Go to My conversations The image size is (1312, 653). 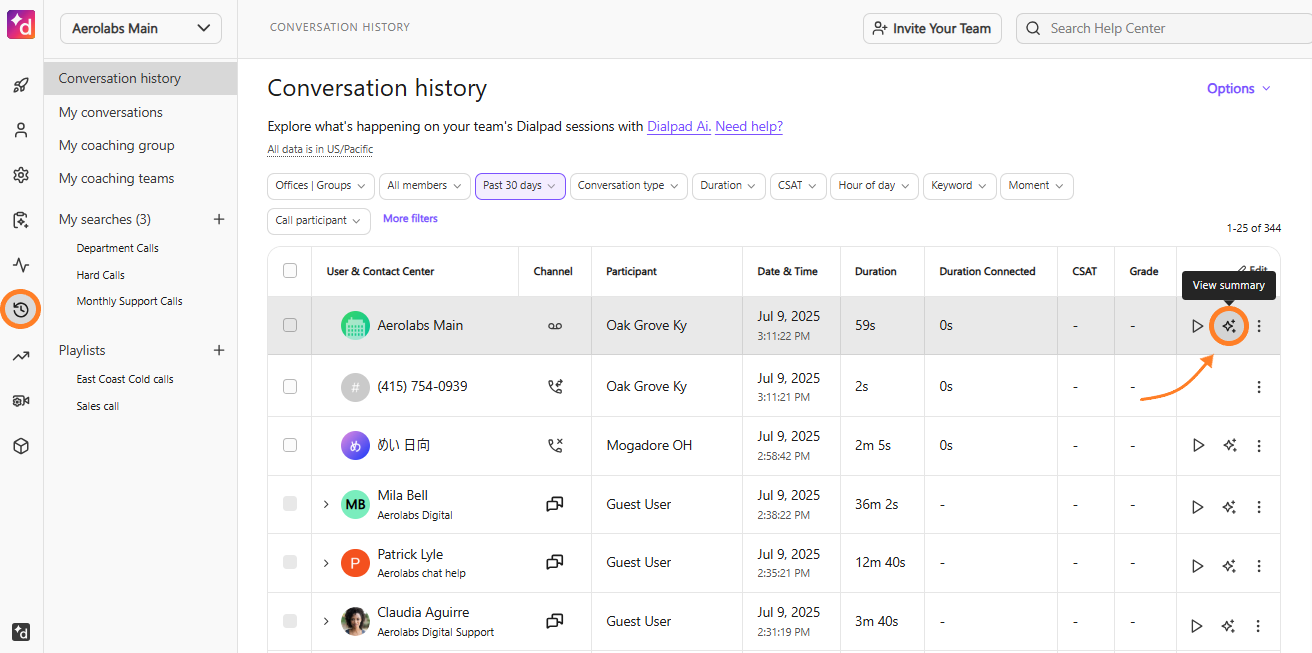pos(111,112)
